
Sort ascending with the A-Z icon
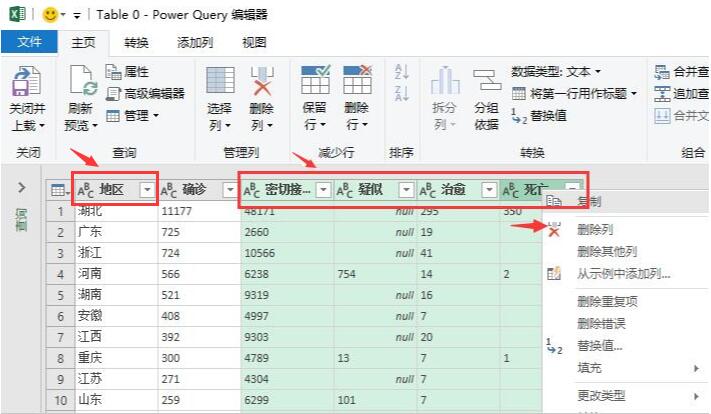click(402, 72)
